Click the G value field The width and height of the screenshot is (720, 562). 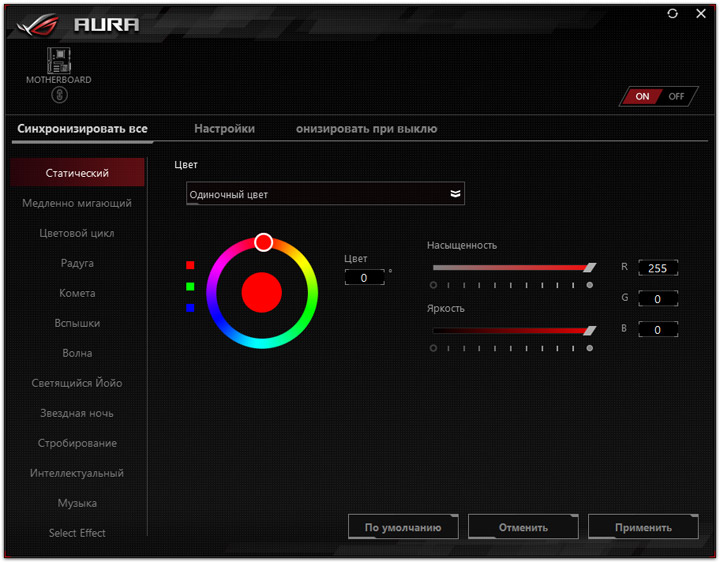pos(658,299)
